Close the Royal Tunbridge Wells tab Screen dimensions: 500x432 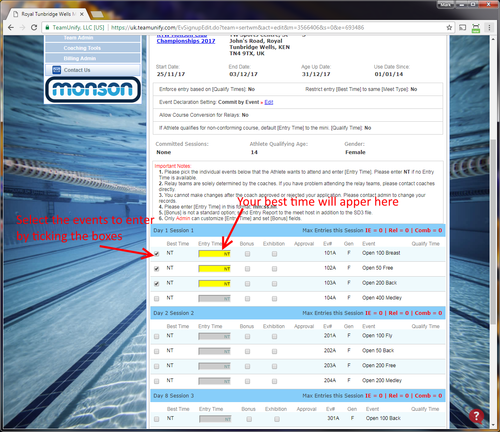pyautogui.click(x=82, y=14)
